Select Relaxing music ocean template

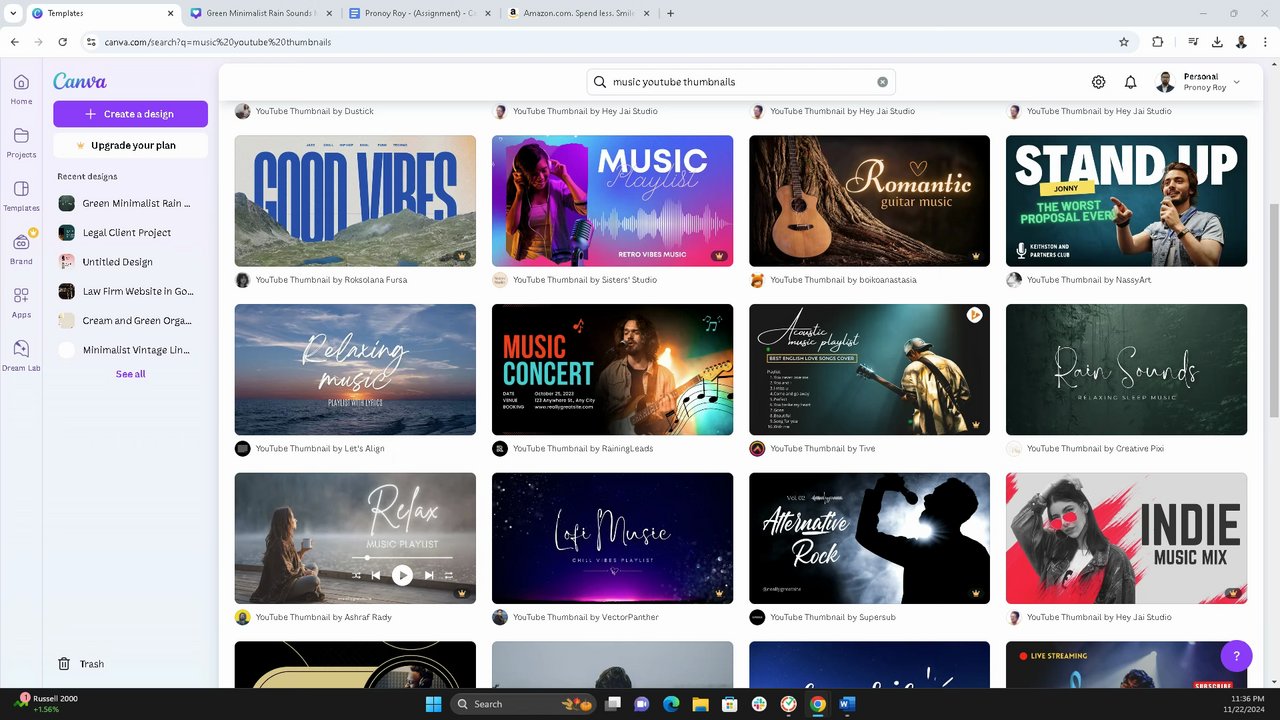[355, 370]
